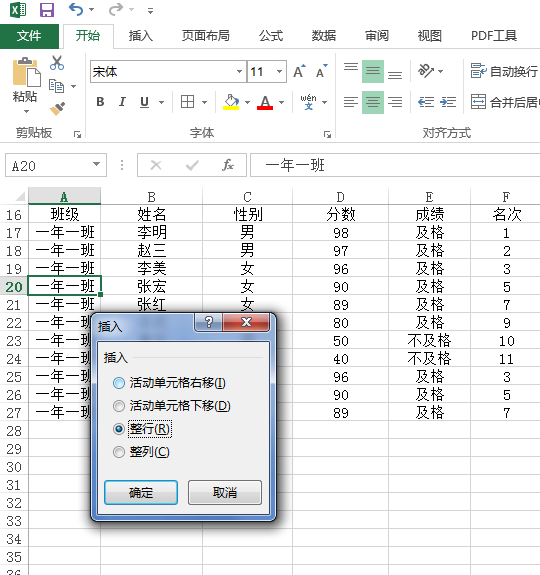Switch to the 视图 ribbon tab

coord(429,36)
